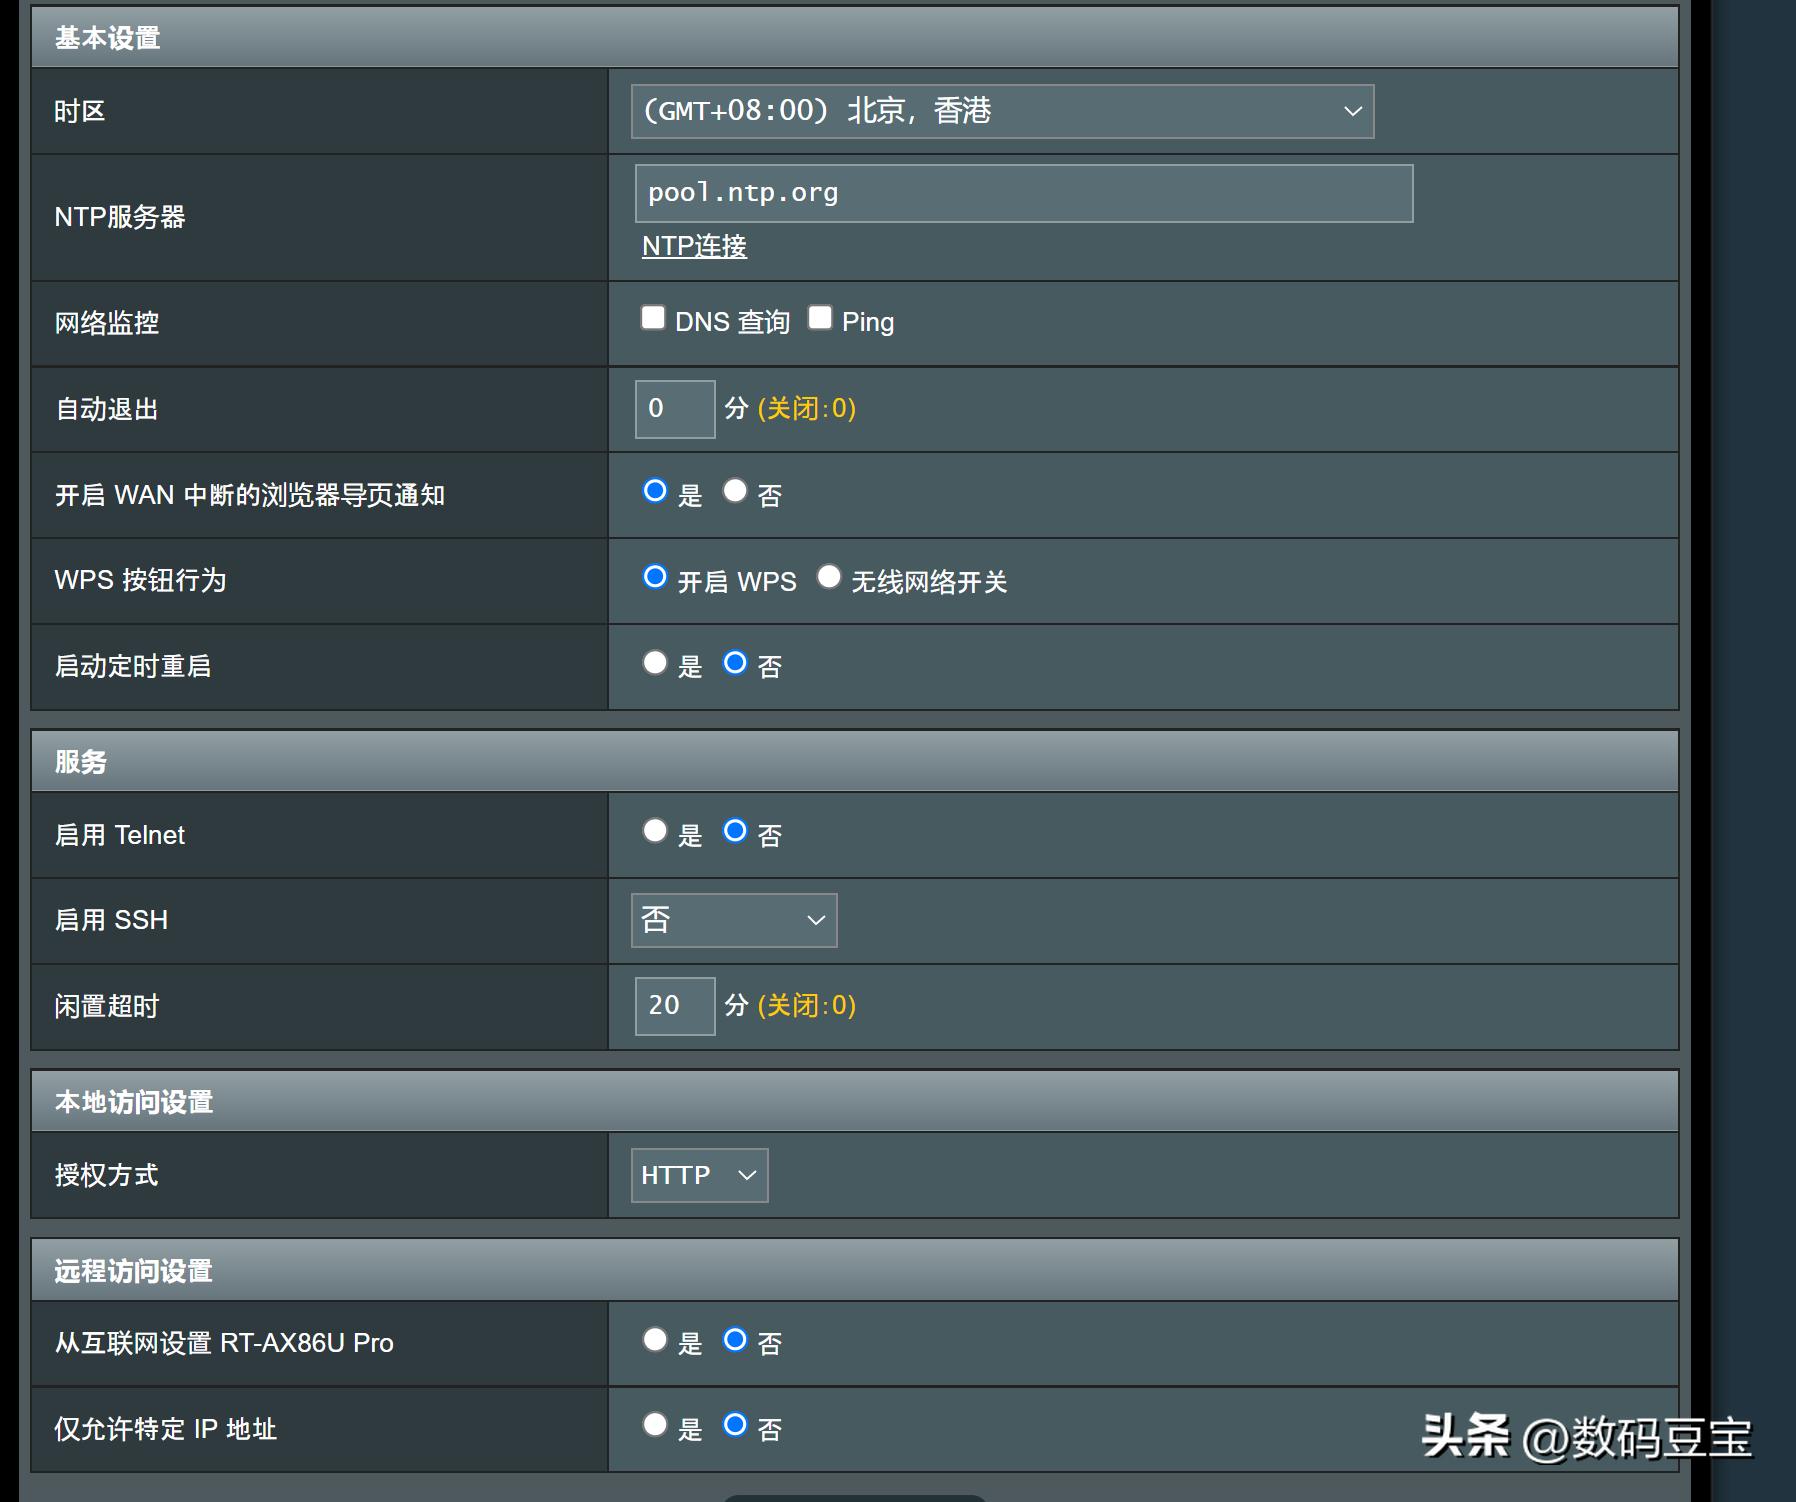The image size is (1796, 1502).
Task: Enable the DNS 查询 checkbox
Action: [654, 316]
